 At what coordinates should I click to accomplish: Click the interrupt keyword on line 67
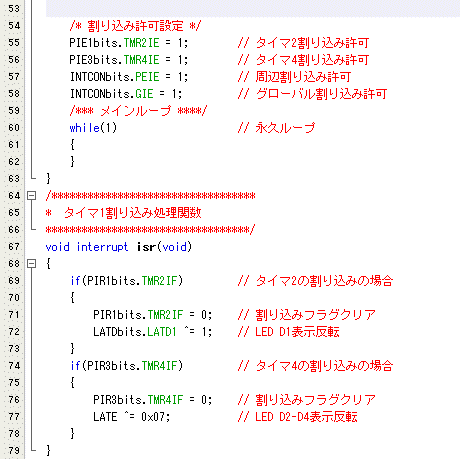click(102, 247)
